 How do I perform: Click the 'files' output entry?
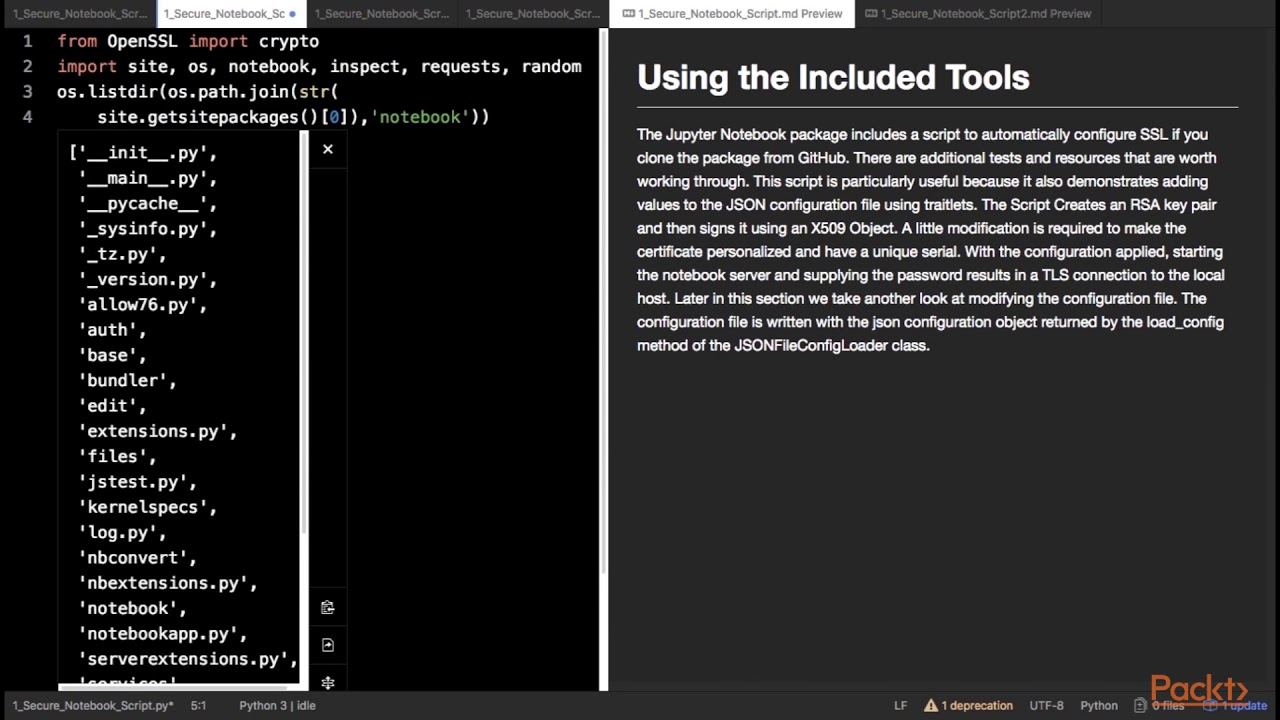117,456
